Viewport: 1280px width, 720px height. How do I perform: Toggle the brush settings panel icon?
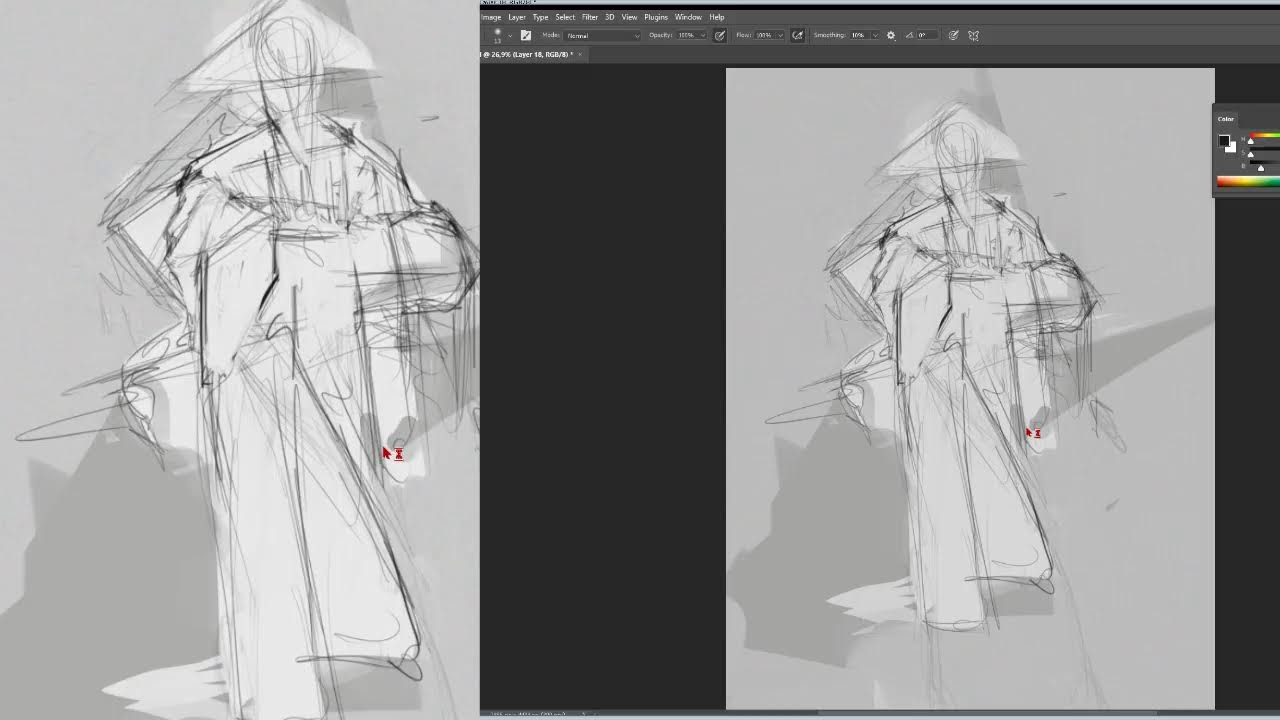526,35
